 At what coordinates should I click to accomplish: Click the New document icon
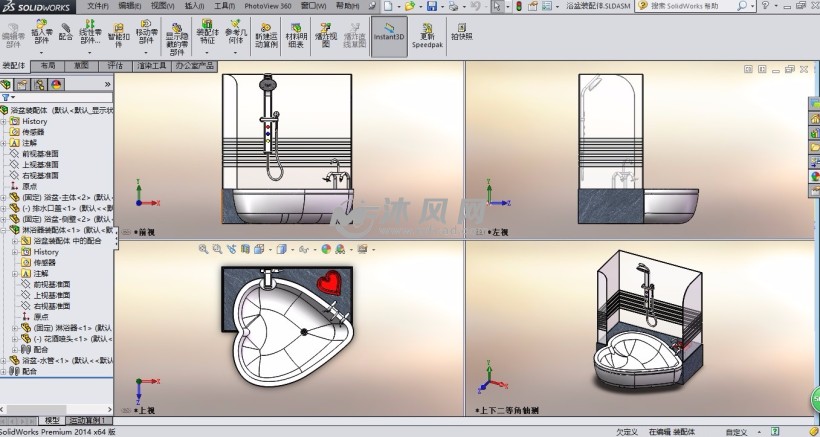(x=388, y=6)
